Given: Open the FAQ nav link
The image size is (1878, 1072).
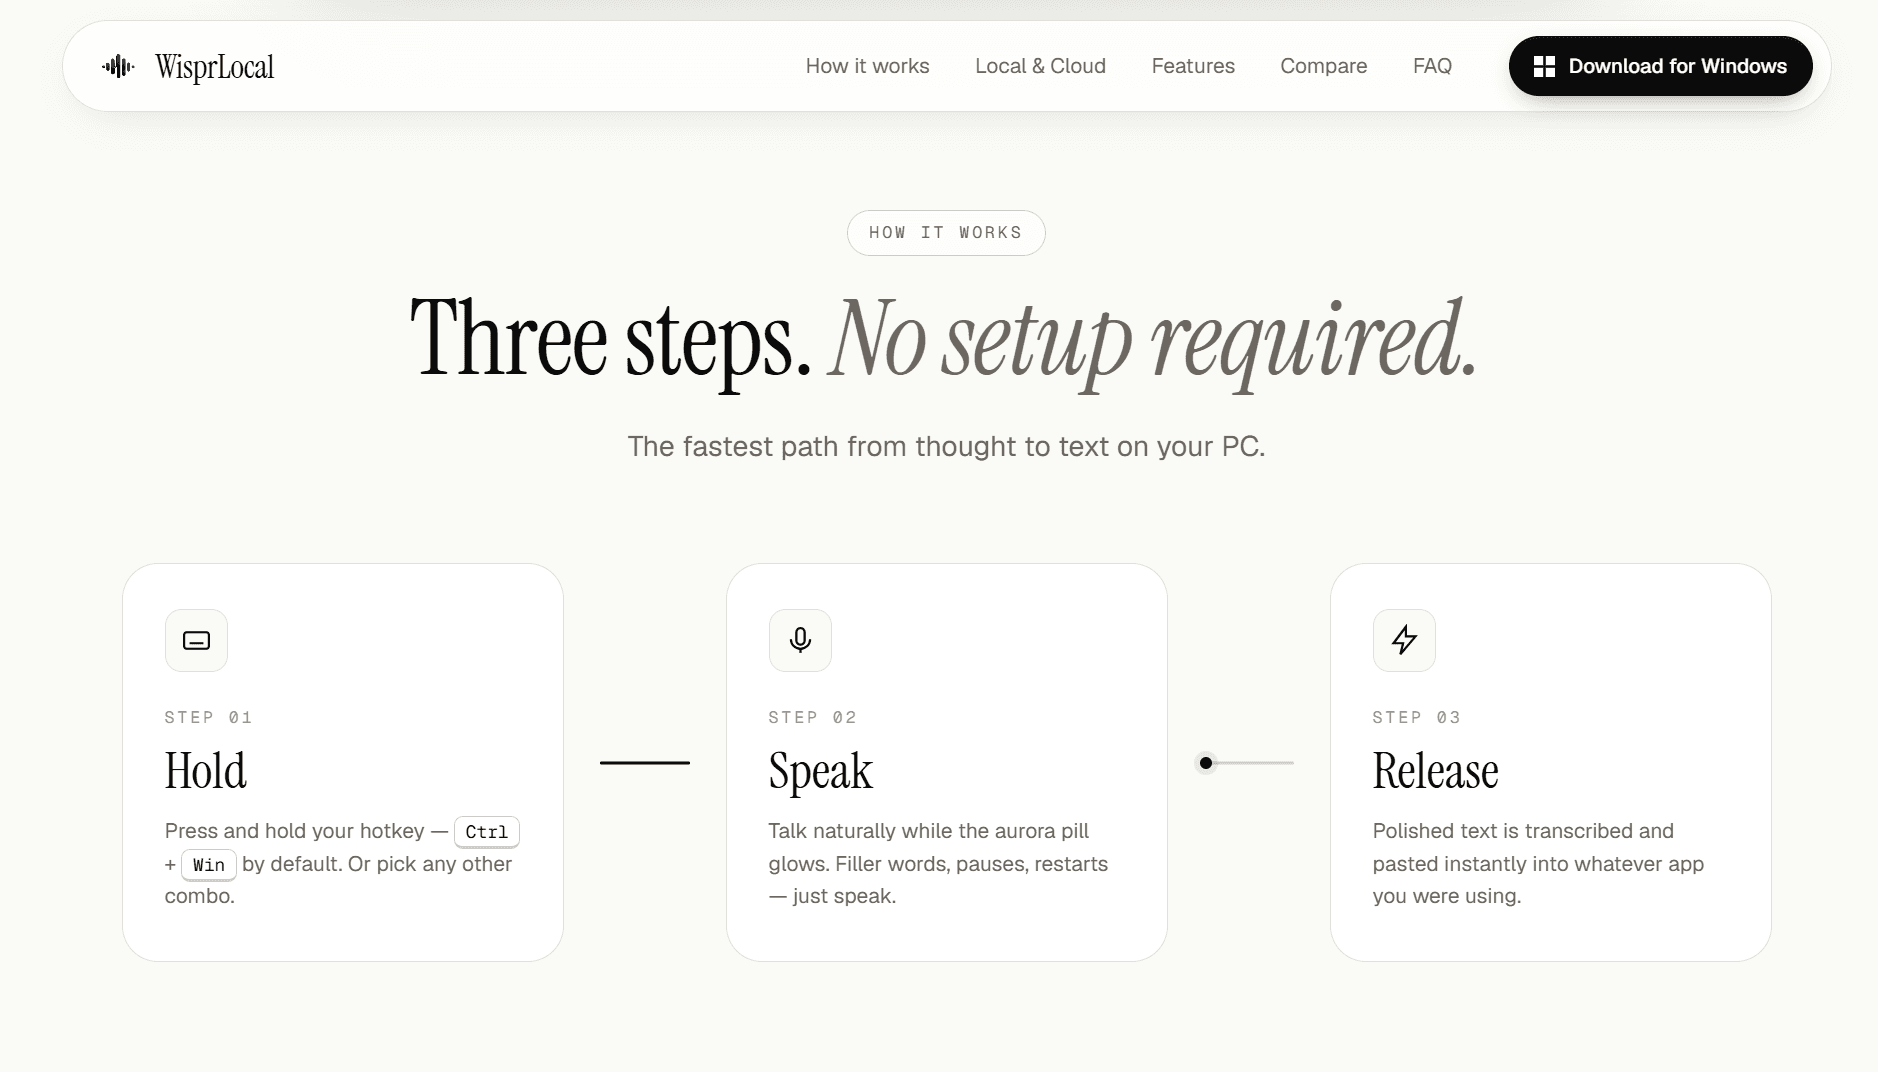Looking at the screenshot, I should pos(1432,66).
